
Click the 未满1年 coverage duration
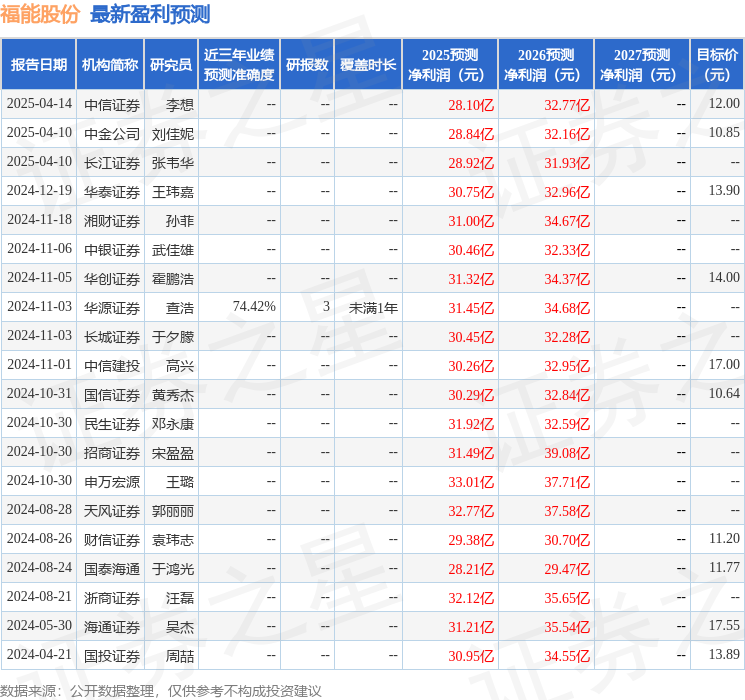tap(373, 308)
